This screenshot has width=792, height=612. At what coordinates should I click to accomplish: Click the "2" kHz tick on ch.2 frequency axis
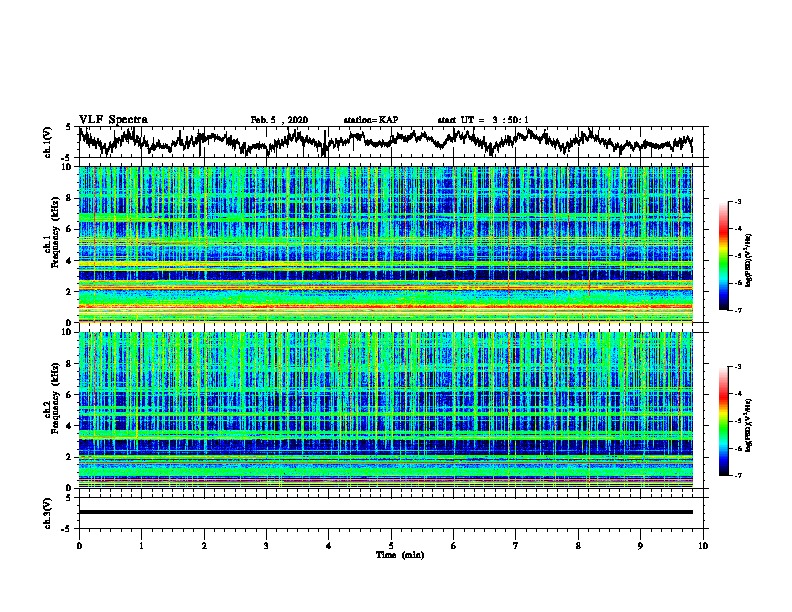(69, 456)
